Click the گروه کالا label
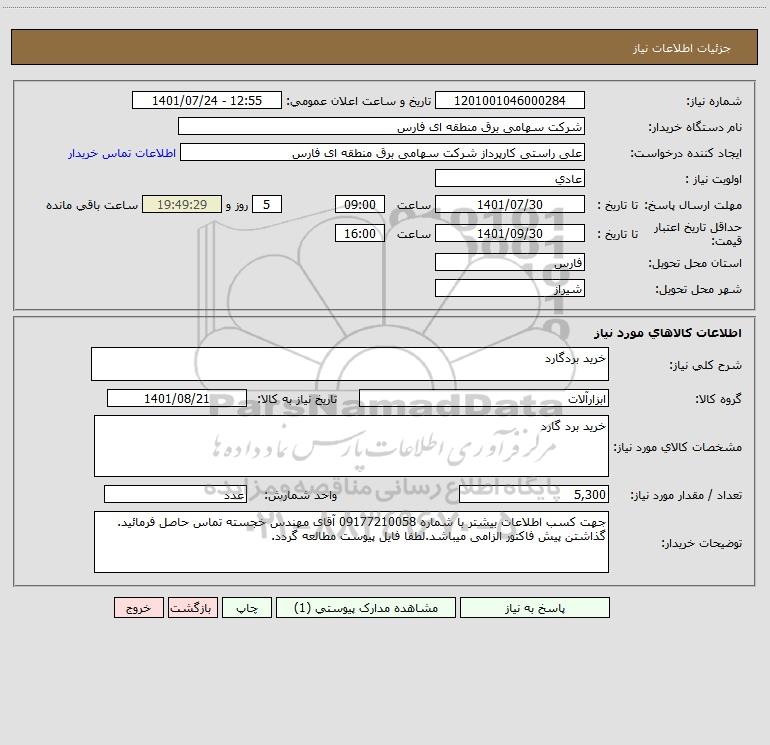Viewport: 770px width, 745px height. pyautogui.click(x=718, y=399)
